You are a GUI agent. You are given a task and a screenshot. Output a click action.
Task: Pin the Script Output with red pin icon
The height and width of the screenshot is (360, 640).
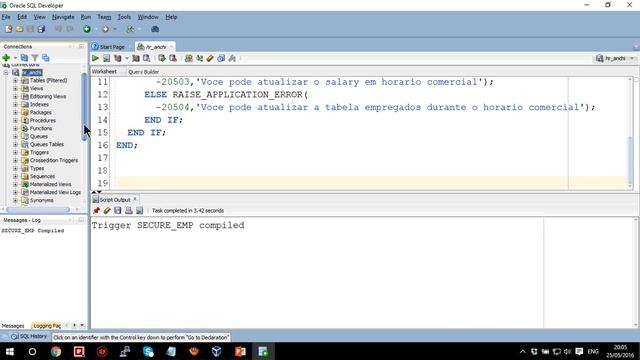pyautogui.click(x=96, y=211)
